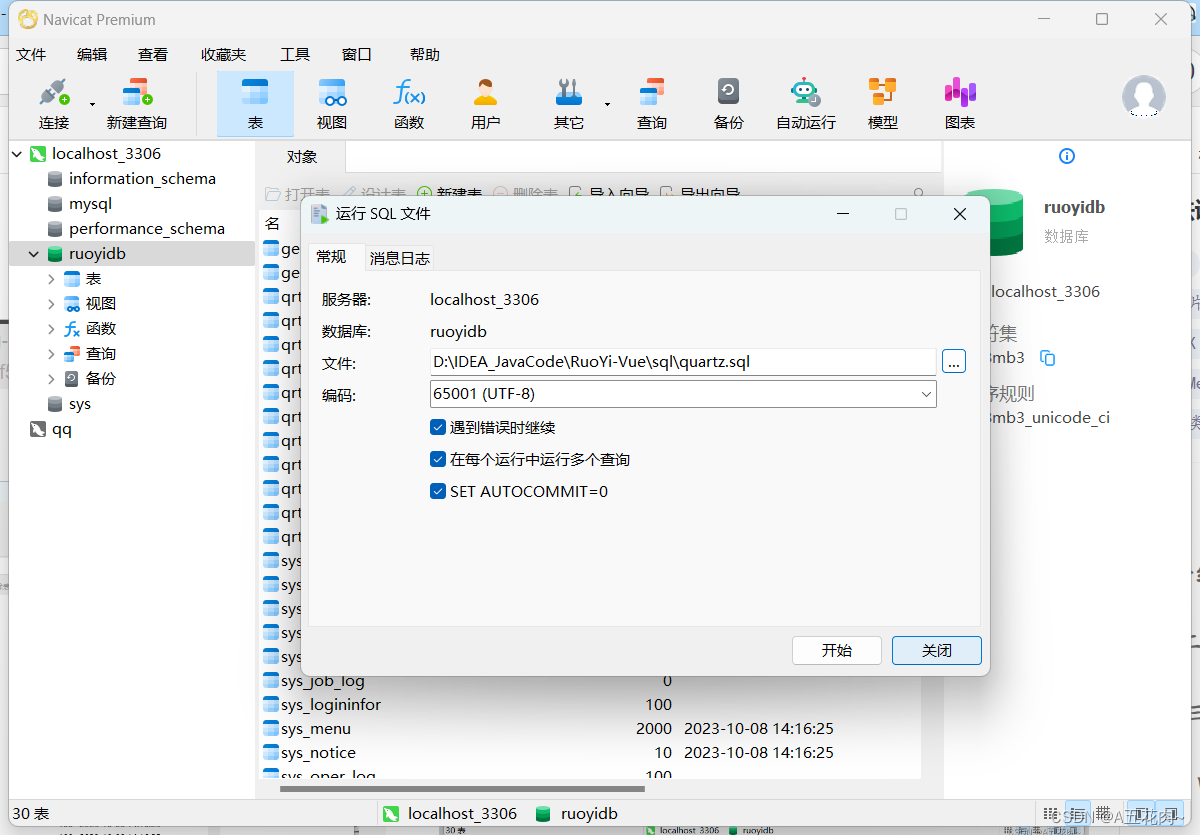Image resolution: width=1200 pixels, height=835 pixels.
Task: Open the 模型 (Model) designer
Action: click(882, 100)
